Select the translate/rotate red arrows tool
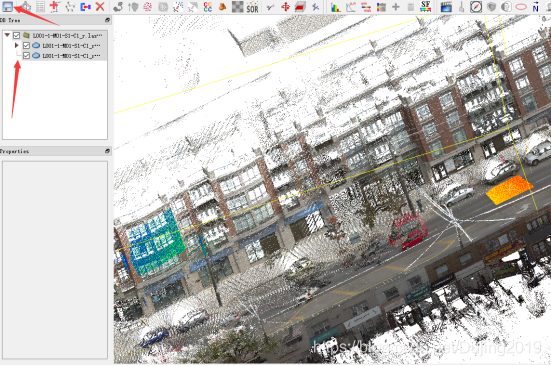 285,7
